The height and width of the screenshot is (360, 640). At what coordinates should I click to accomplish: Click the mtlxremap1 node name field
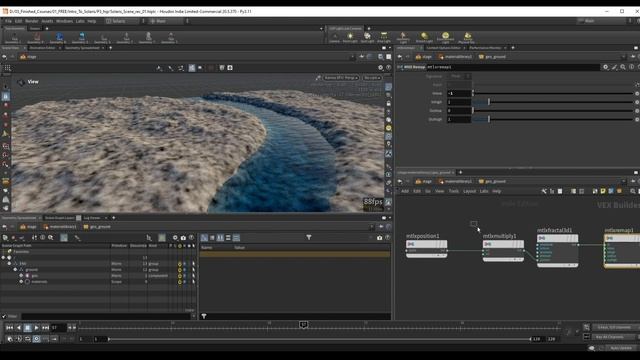pyautogui.click(x=512, y=67)
